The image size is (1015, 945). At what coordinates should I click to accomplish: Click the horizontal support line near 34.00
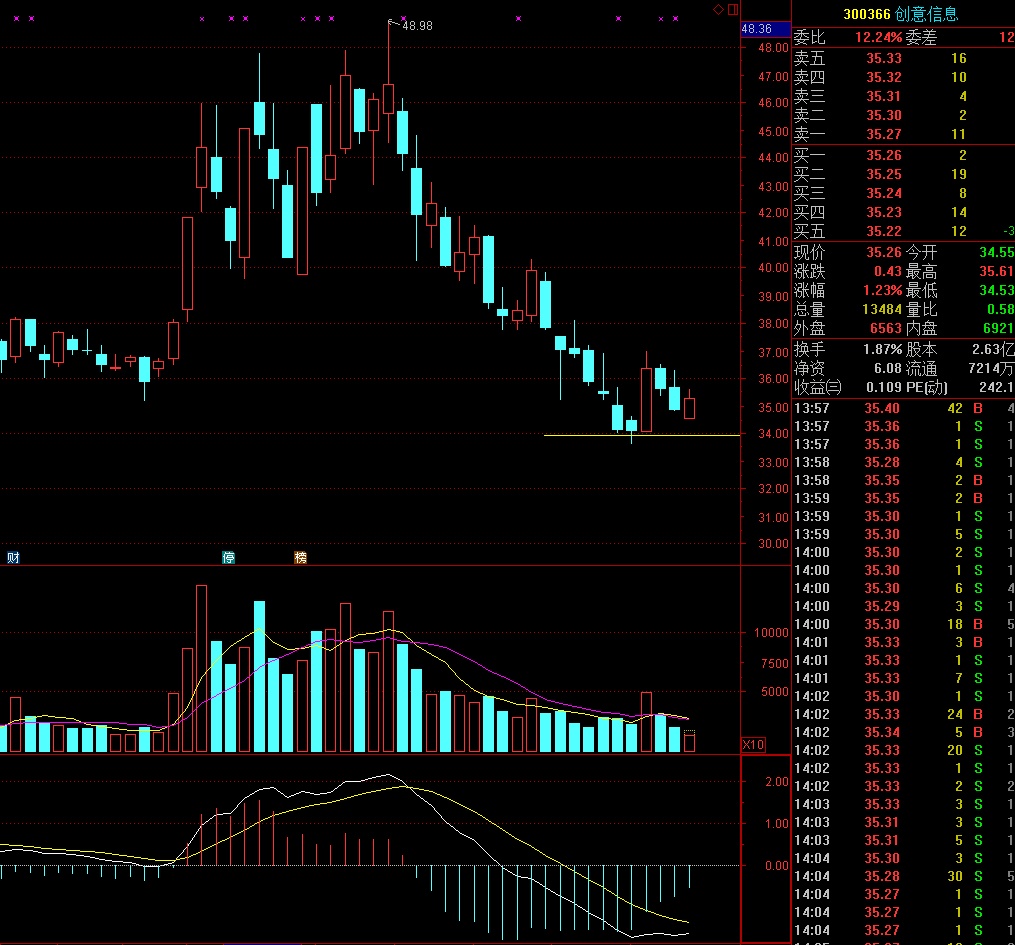click(642, 435)
